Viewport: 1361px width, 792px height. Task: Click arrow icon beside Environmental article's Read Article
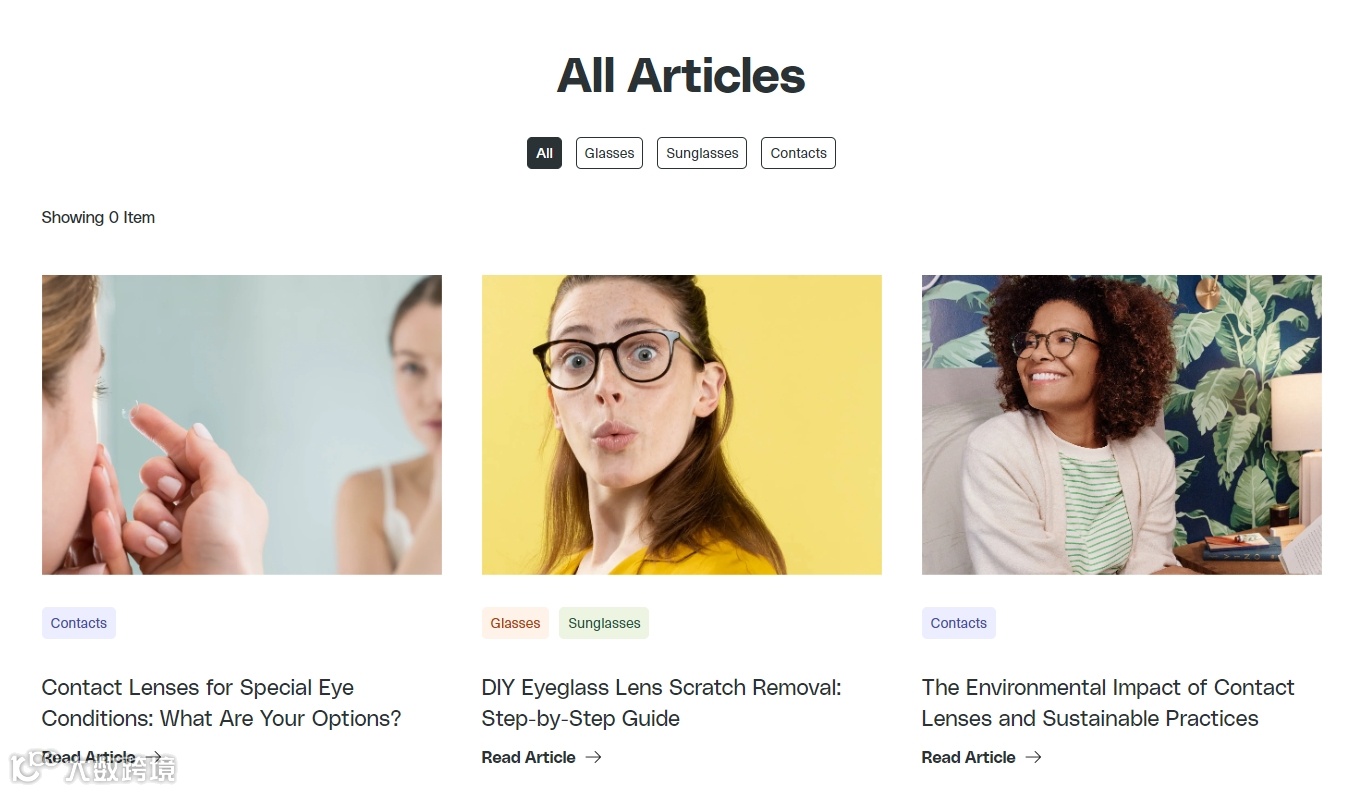[1034, 757]
